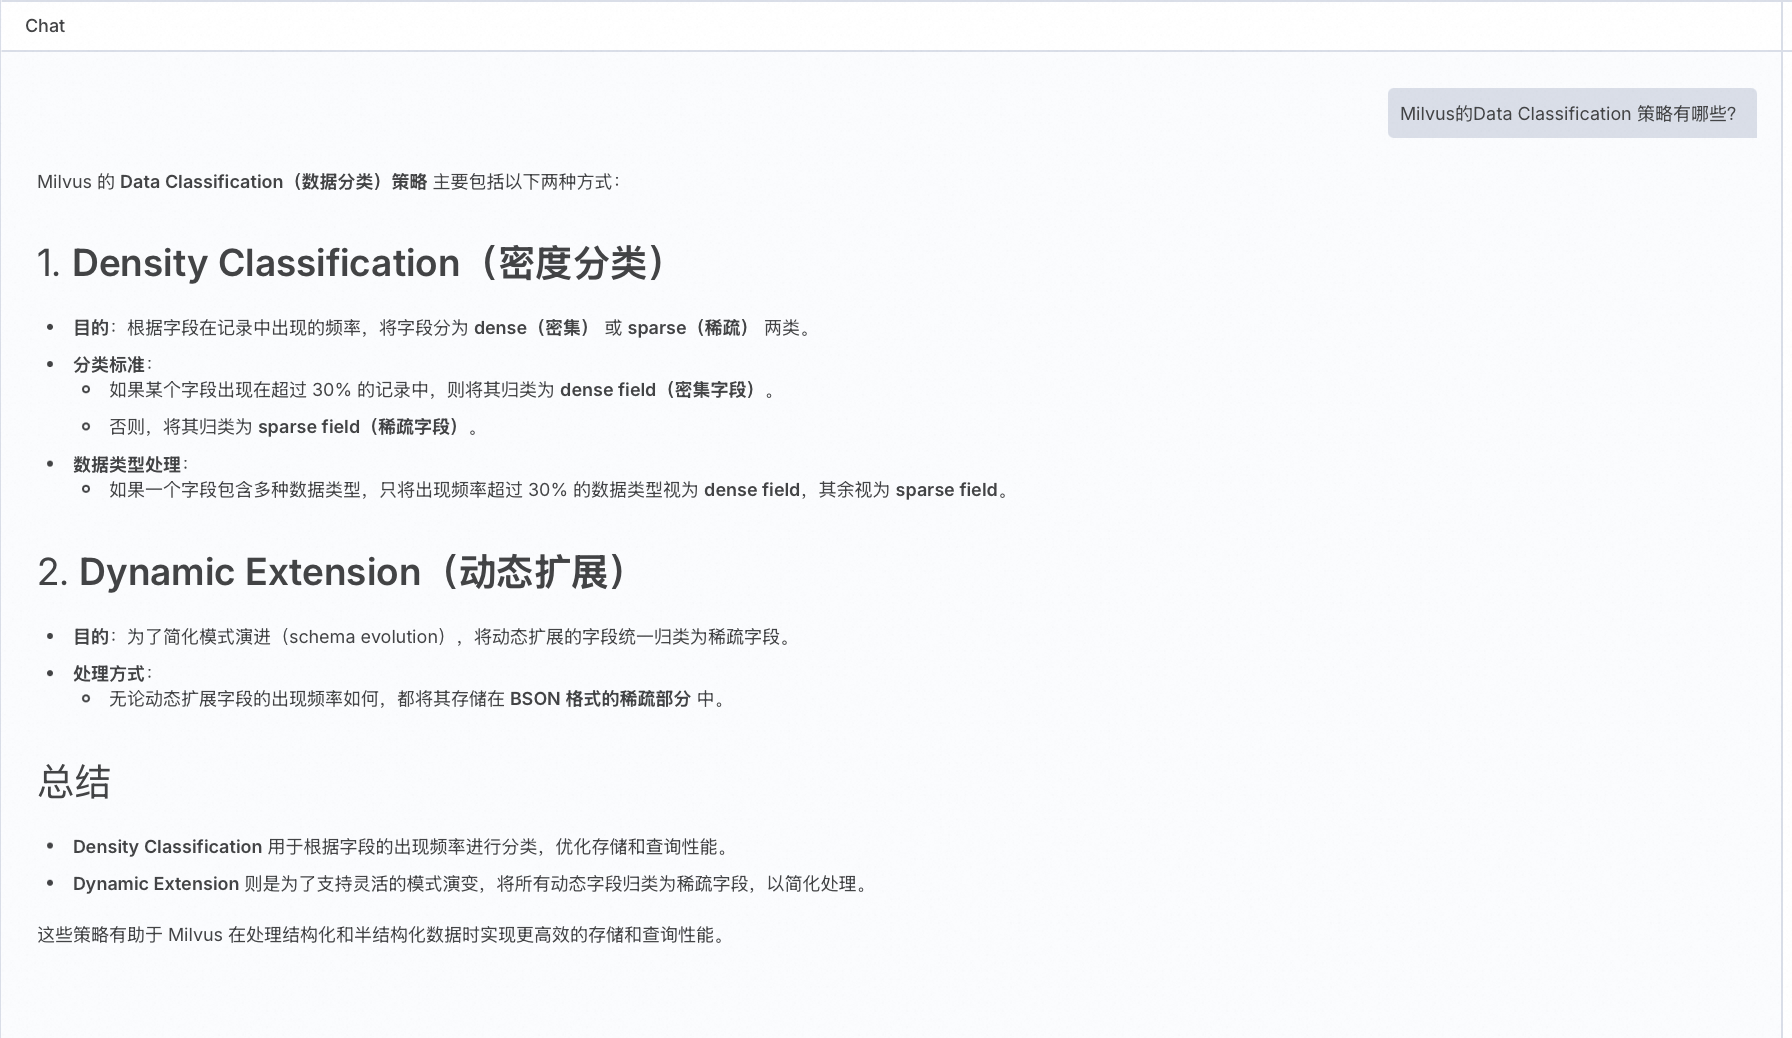The image size is (1792, 1038).
Task: Click the sub-bullet starting with 否则
Action: 293,427
